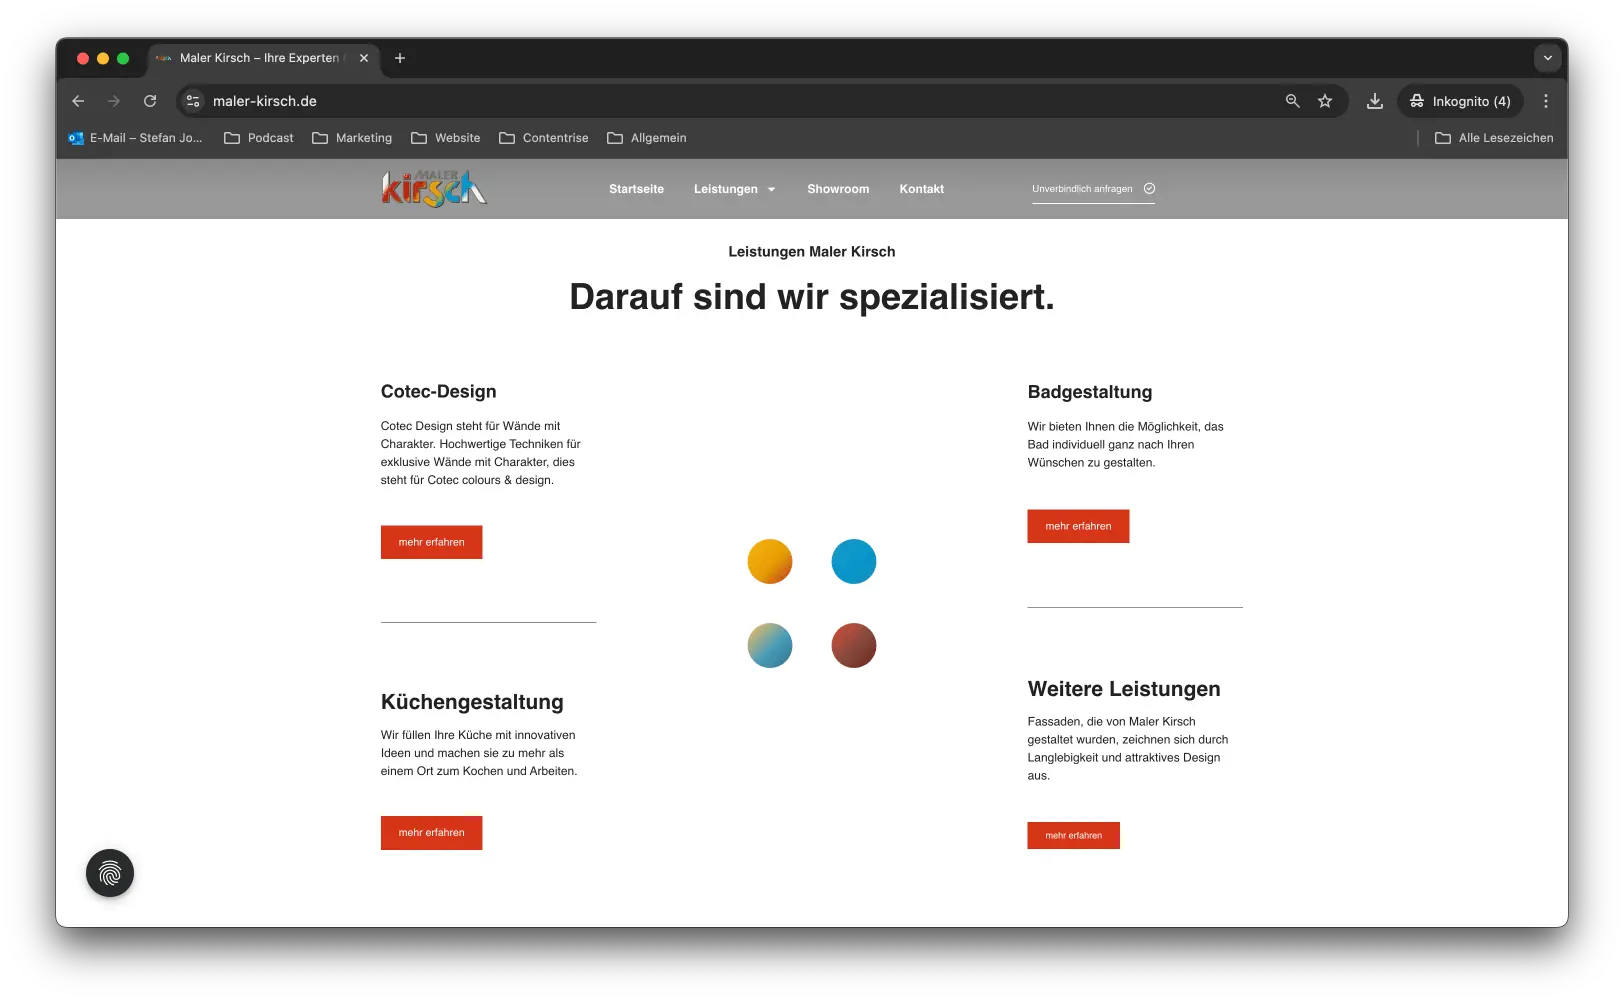Click 'mehr erfahren' under Cotec-Design
This screenshot has height=1001, width=1624.
coord(431,542)
